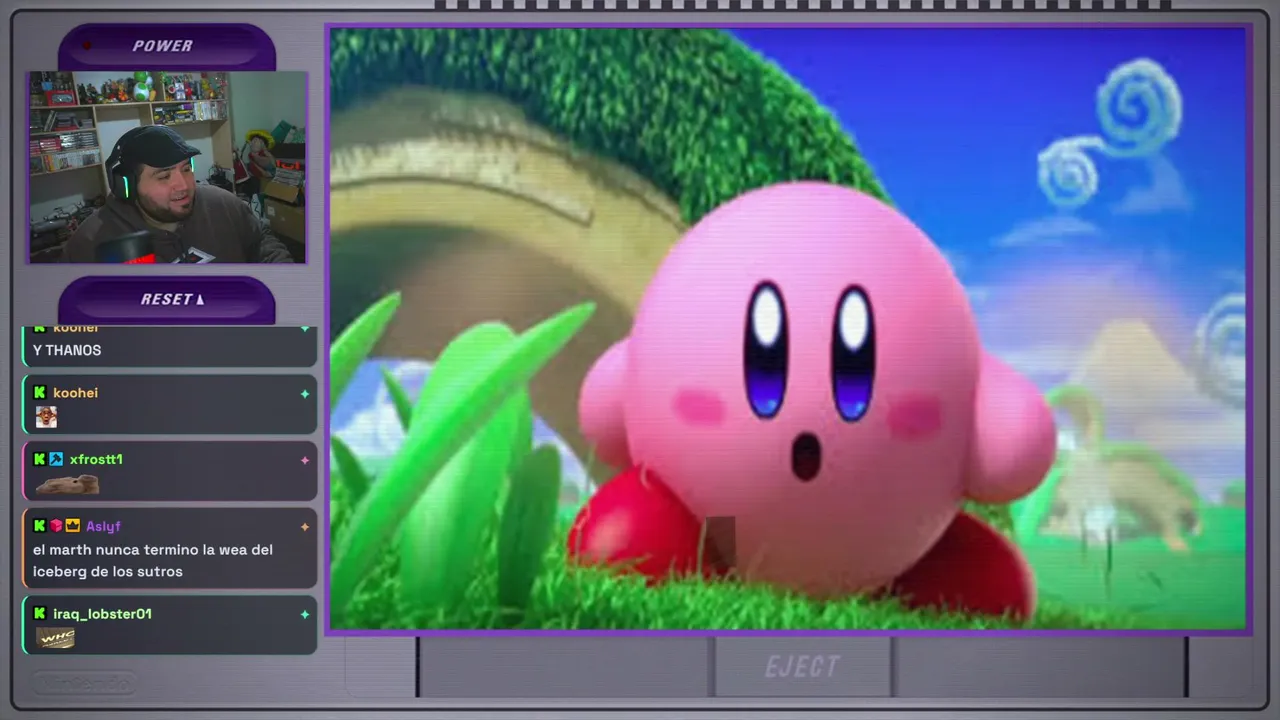Select Aslyf's message "el marth nunca termino"
Image resolution: width=1280 pixels, height=720 pixels.
[x=153, y=560]
